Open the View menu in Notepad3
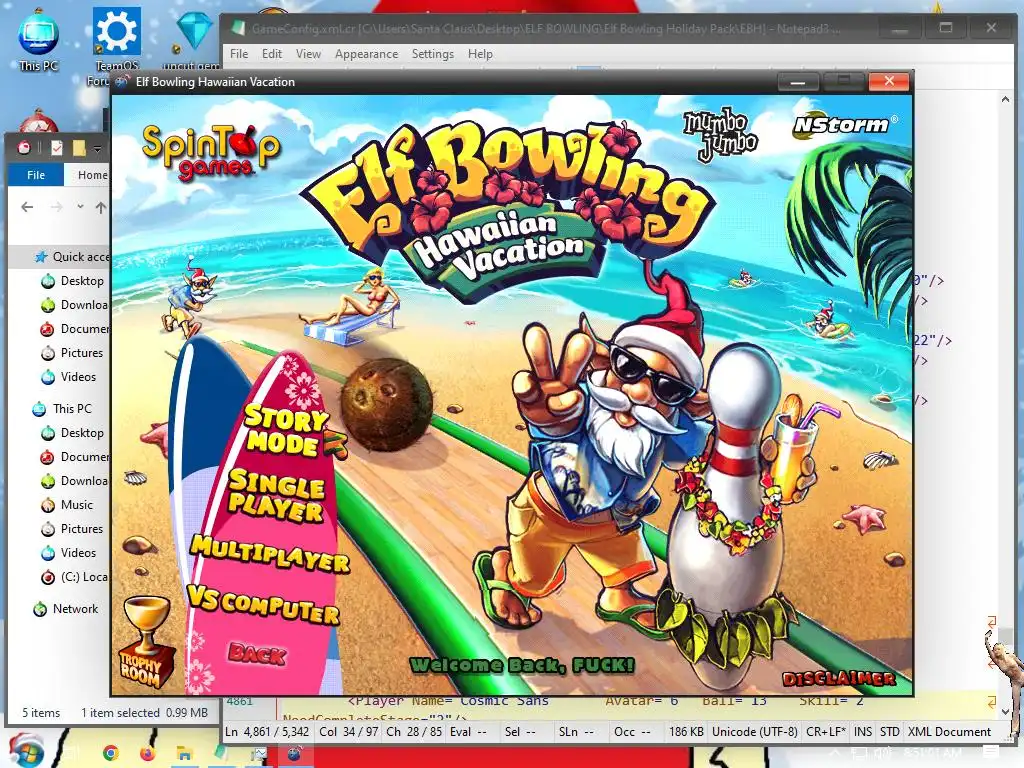1024x768 pixels. [x=308, y=54]
